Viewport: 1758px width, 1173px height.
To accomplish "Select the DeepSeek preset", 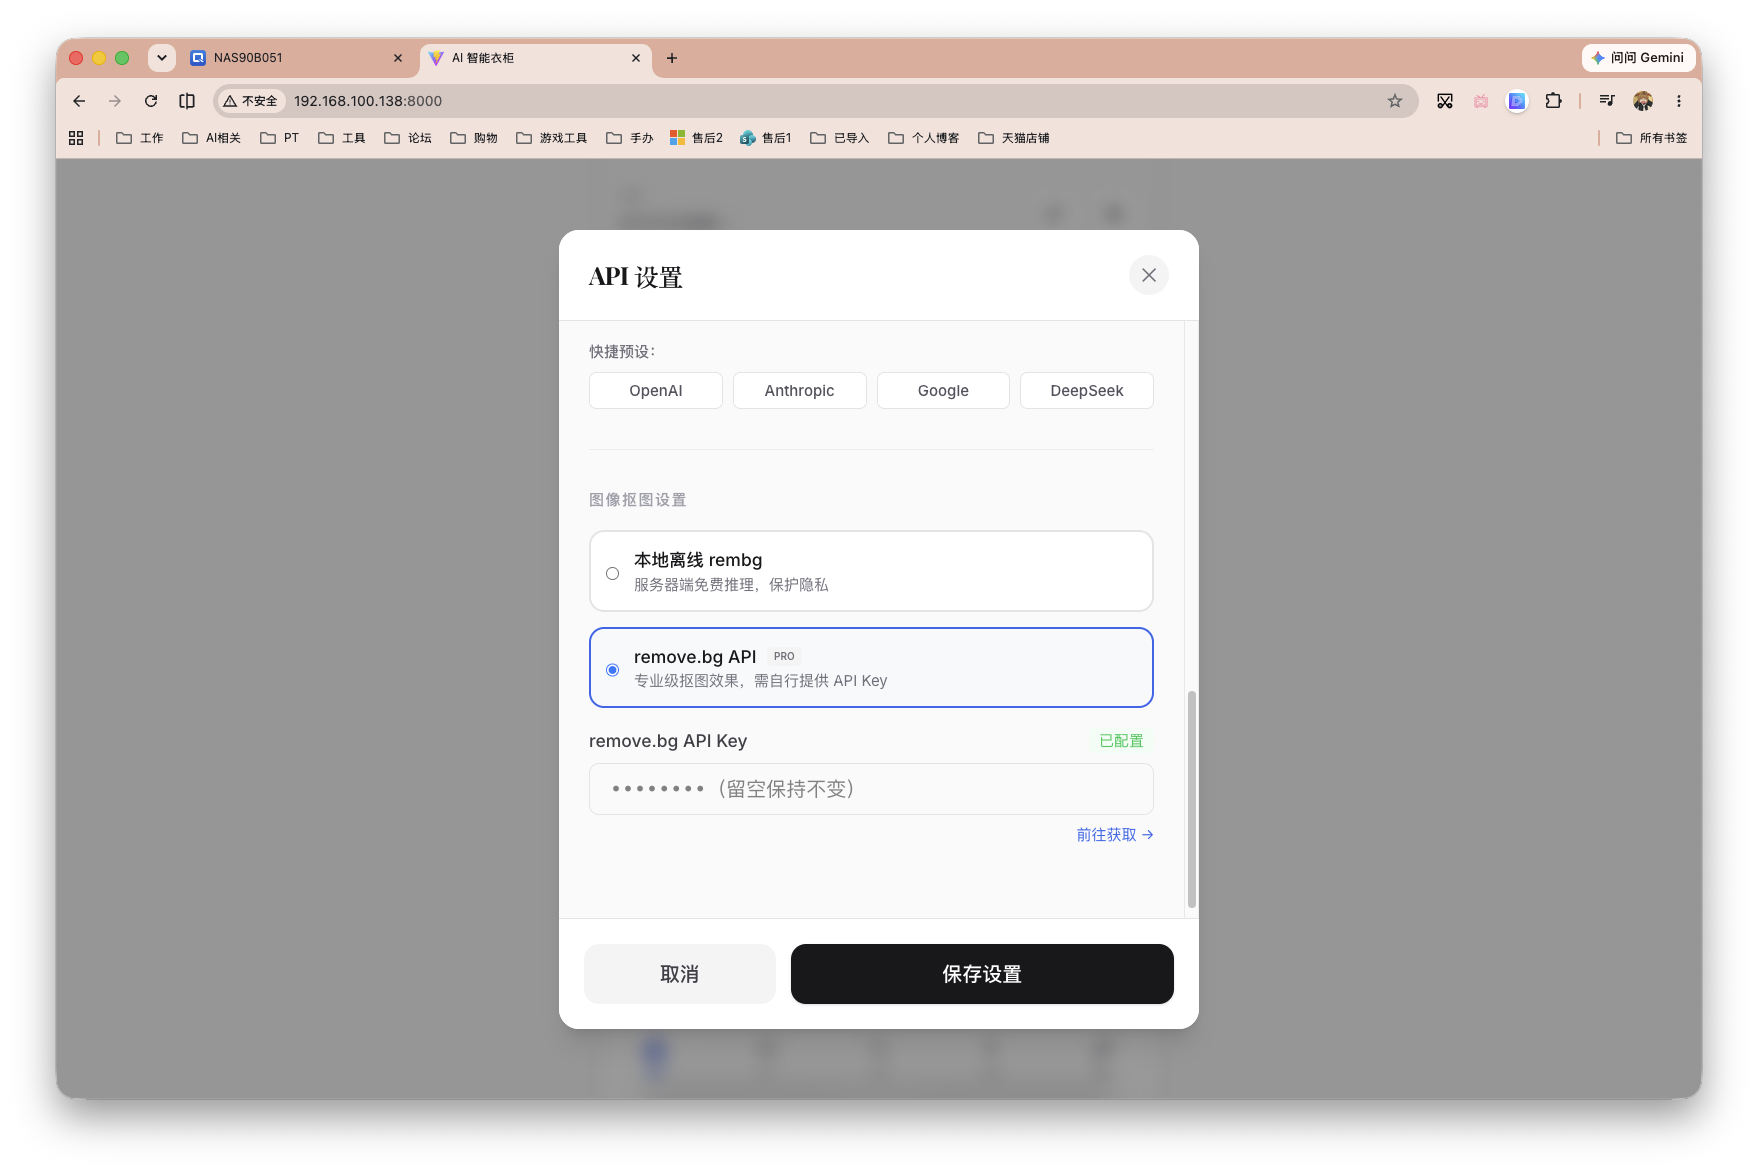I will pyautogui.click(x=1087, y=391).
